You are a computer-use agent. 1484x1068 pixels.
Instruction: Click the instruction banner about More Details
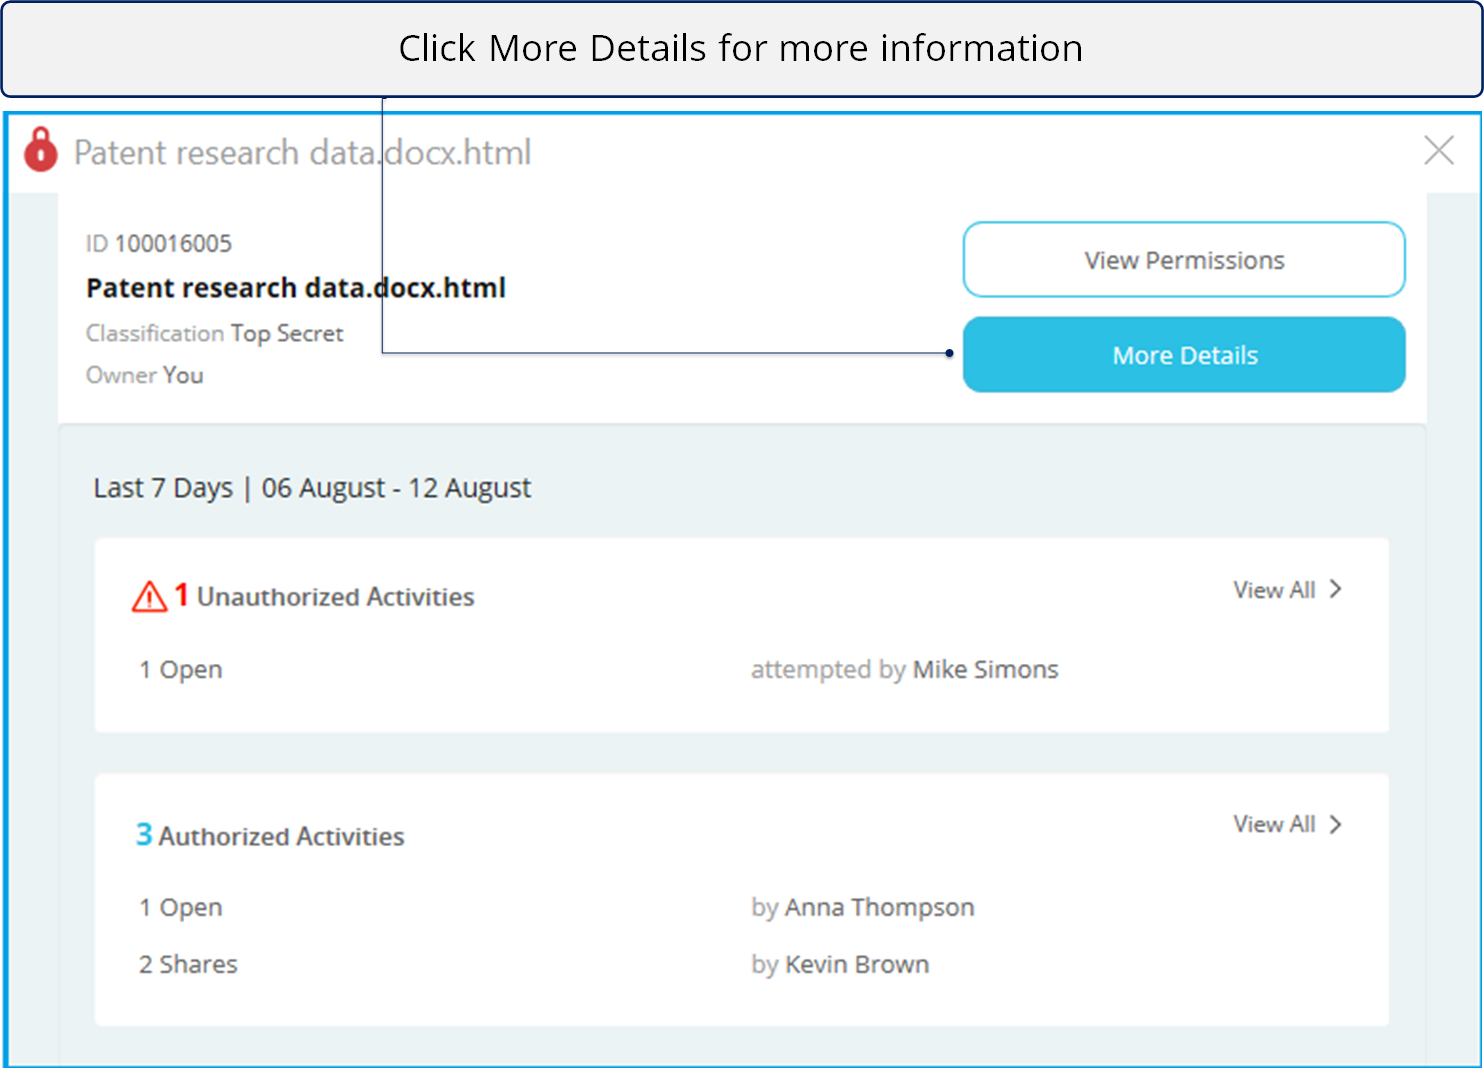point(741,48)
